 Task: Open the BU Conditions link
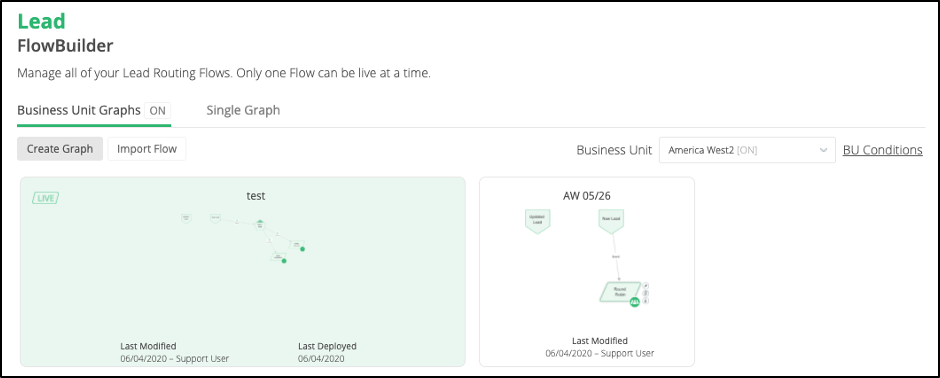click(x=882, y=150)
